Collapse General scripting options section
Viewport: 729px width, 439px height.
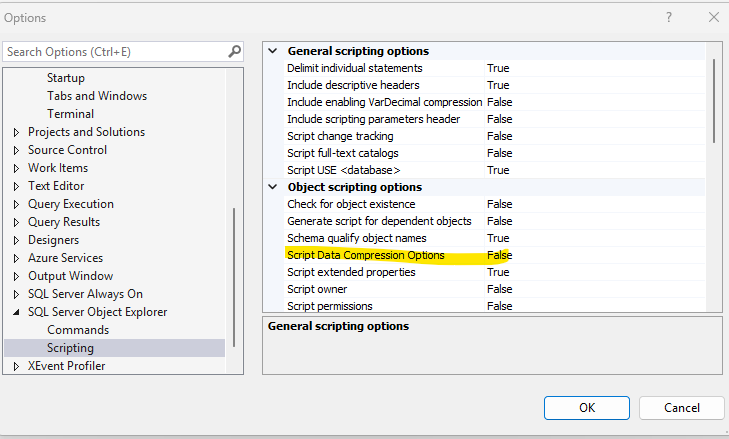coord(273,51)
